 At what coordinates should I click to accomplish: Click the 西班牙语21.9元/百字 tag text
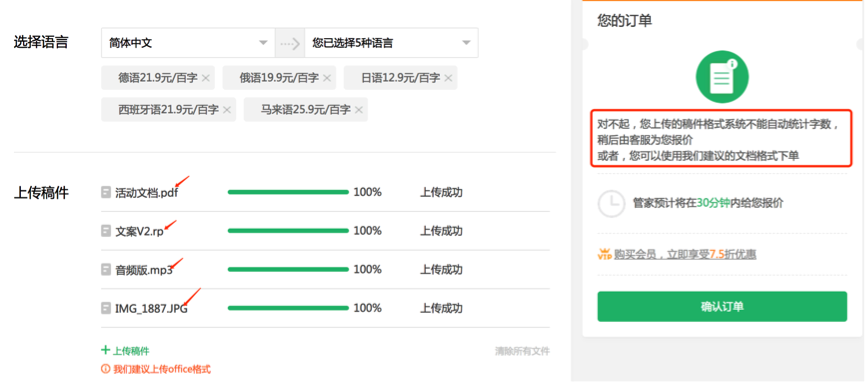[x=168, y=110]
